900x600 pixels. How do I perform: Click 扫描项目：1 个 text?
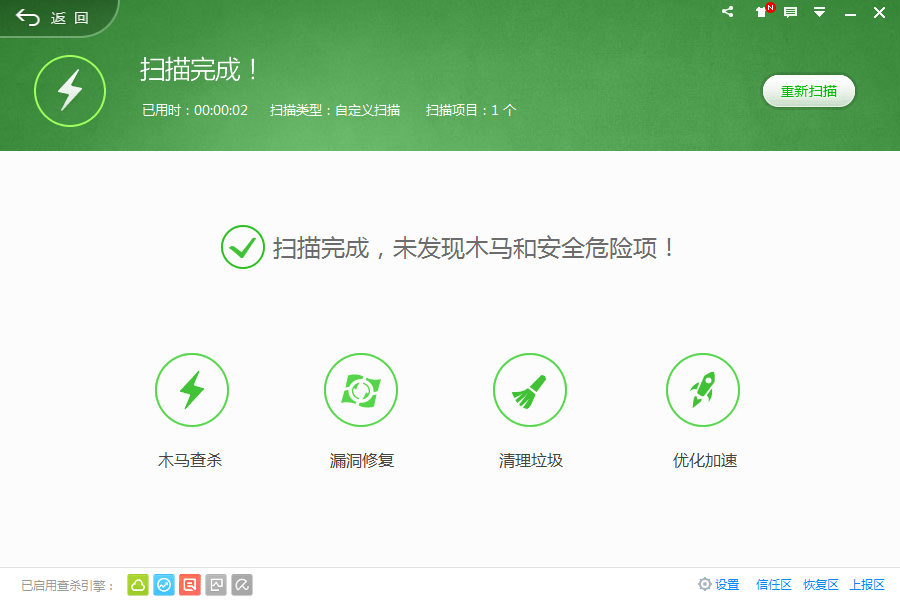pyautogui.click(x=471, y=110)
